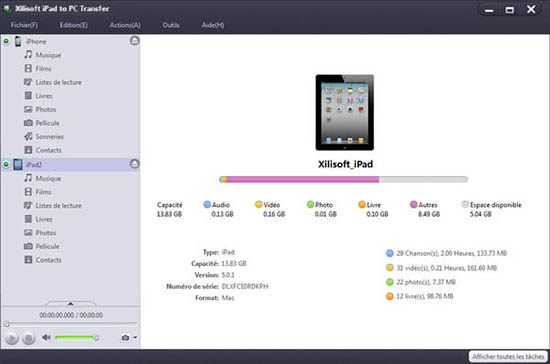Open Musique under the iPhone device
The width and height of the screenshot is (550, 364).
pos(43,55)
